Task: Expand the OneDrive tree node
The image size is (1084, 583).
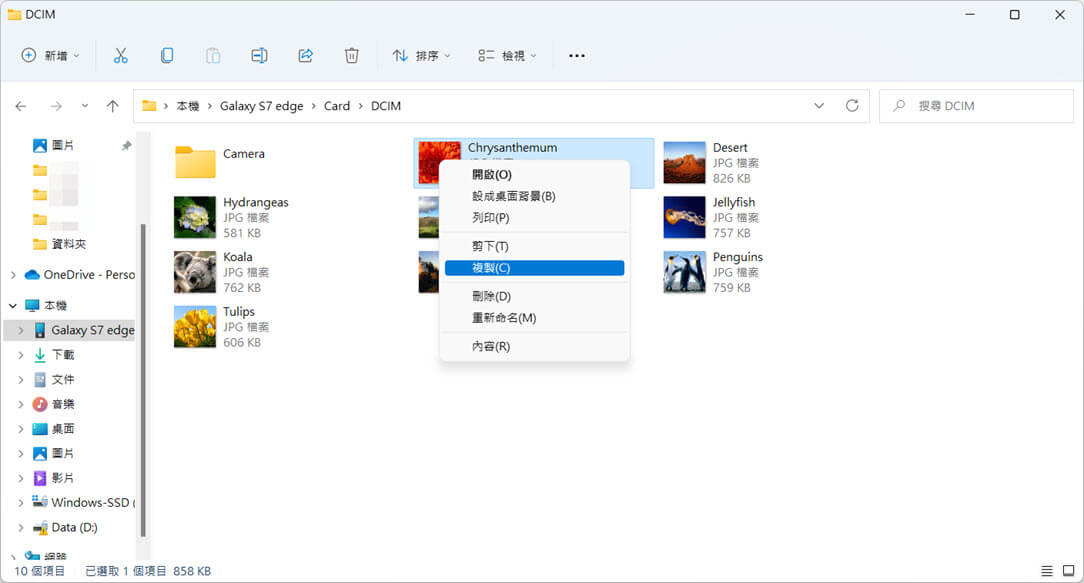Action: pos(13,275)
